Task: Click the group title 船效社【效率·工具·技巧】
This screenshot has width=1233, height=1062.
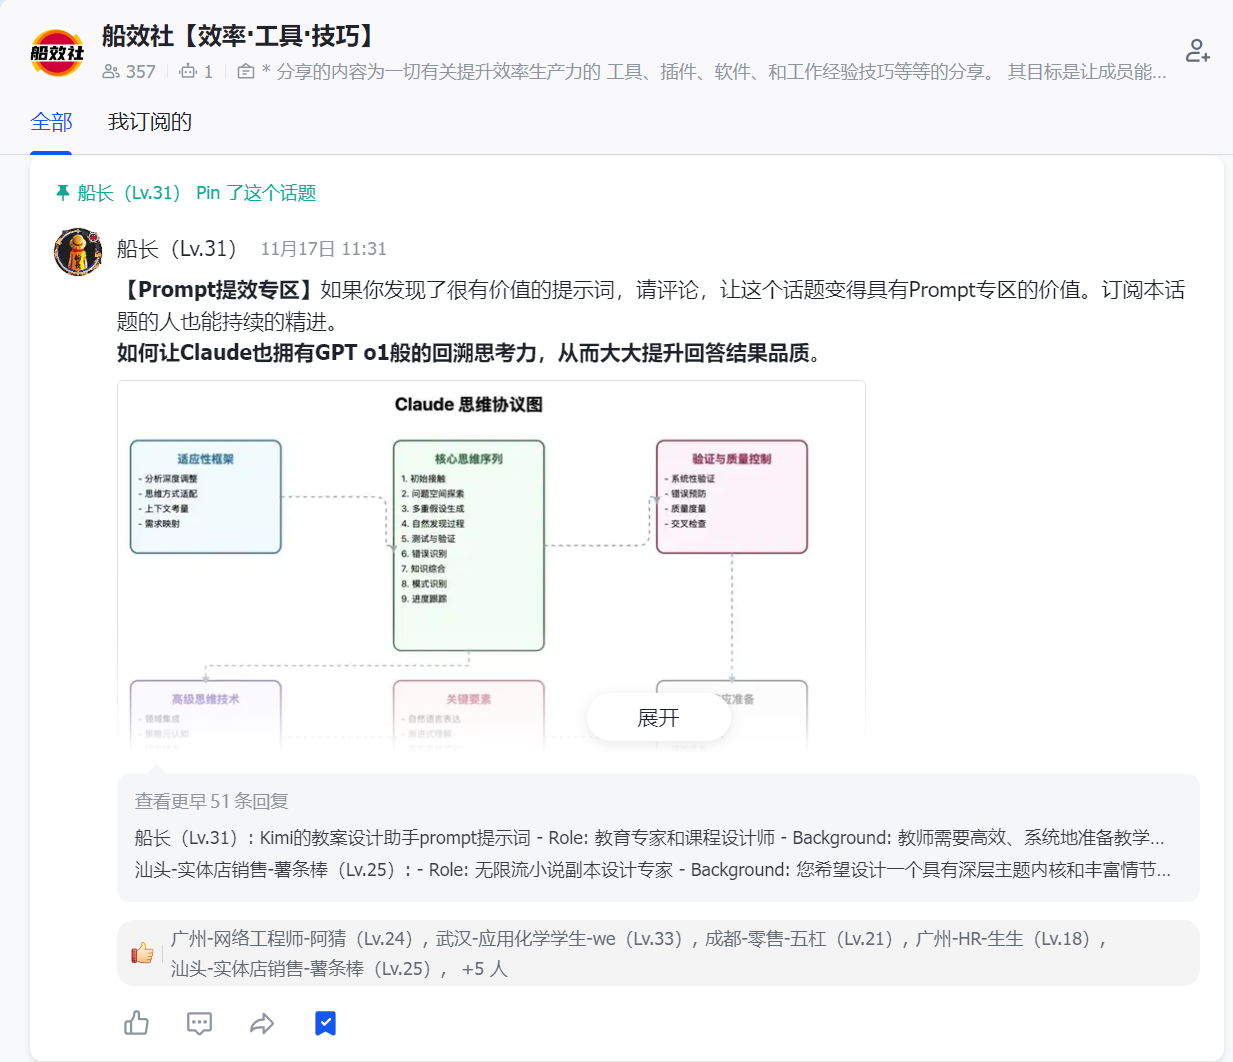Action: [241, 36]
